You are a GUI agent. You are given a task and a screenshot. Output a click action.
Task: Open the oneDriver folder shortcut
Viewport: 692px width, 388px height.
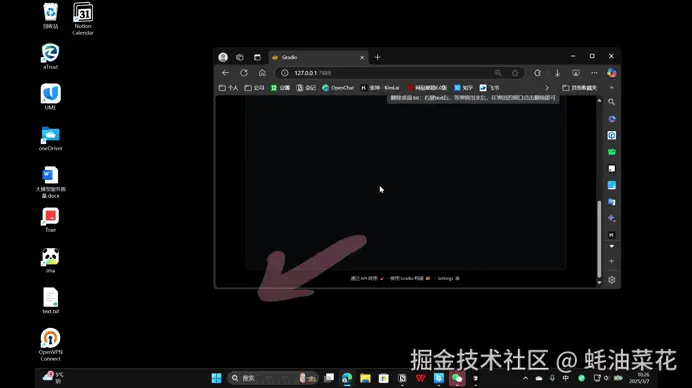pos(50,138)
